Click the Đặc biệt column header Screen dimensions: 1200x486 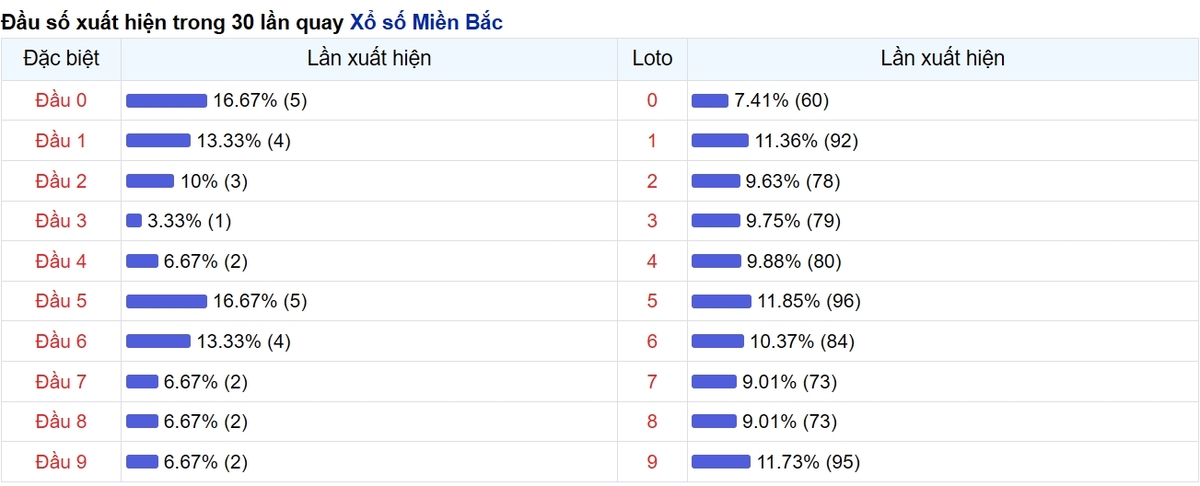pyautogui.click(x=61, y=59)
